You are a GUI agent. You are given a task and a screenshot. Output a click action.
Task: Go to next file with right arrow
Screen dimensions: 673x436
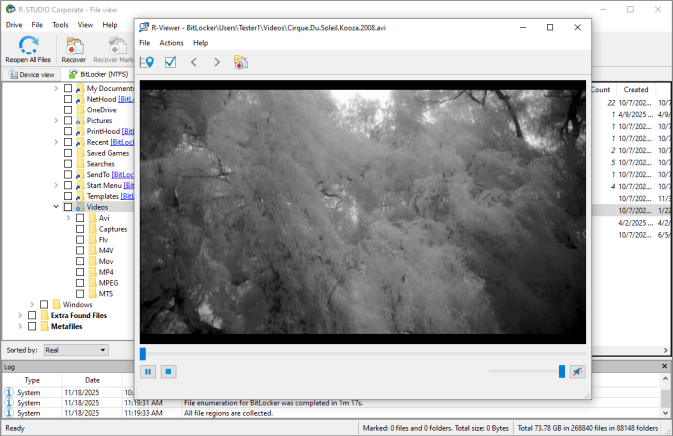pos(217,63)
